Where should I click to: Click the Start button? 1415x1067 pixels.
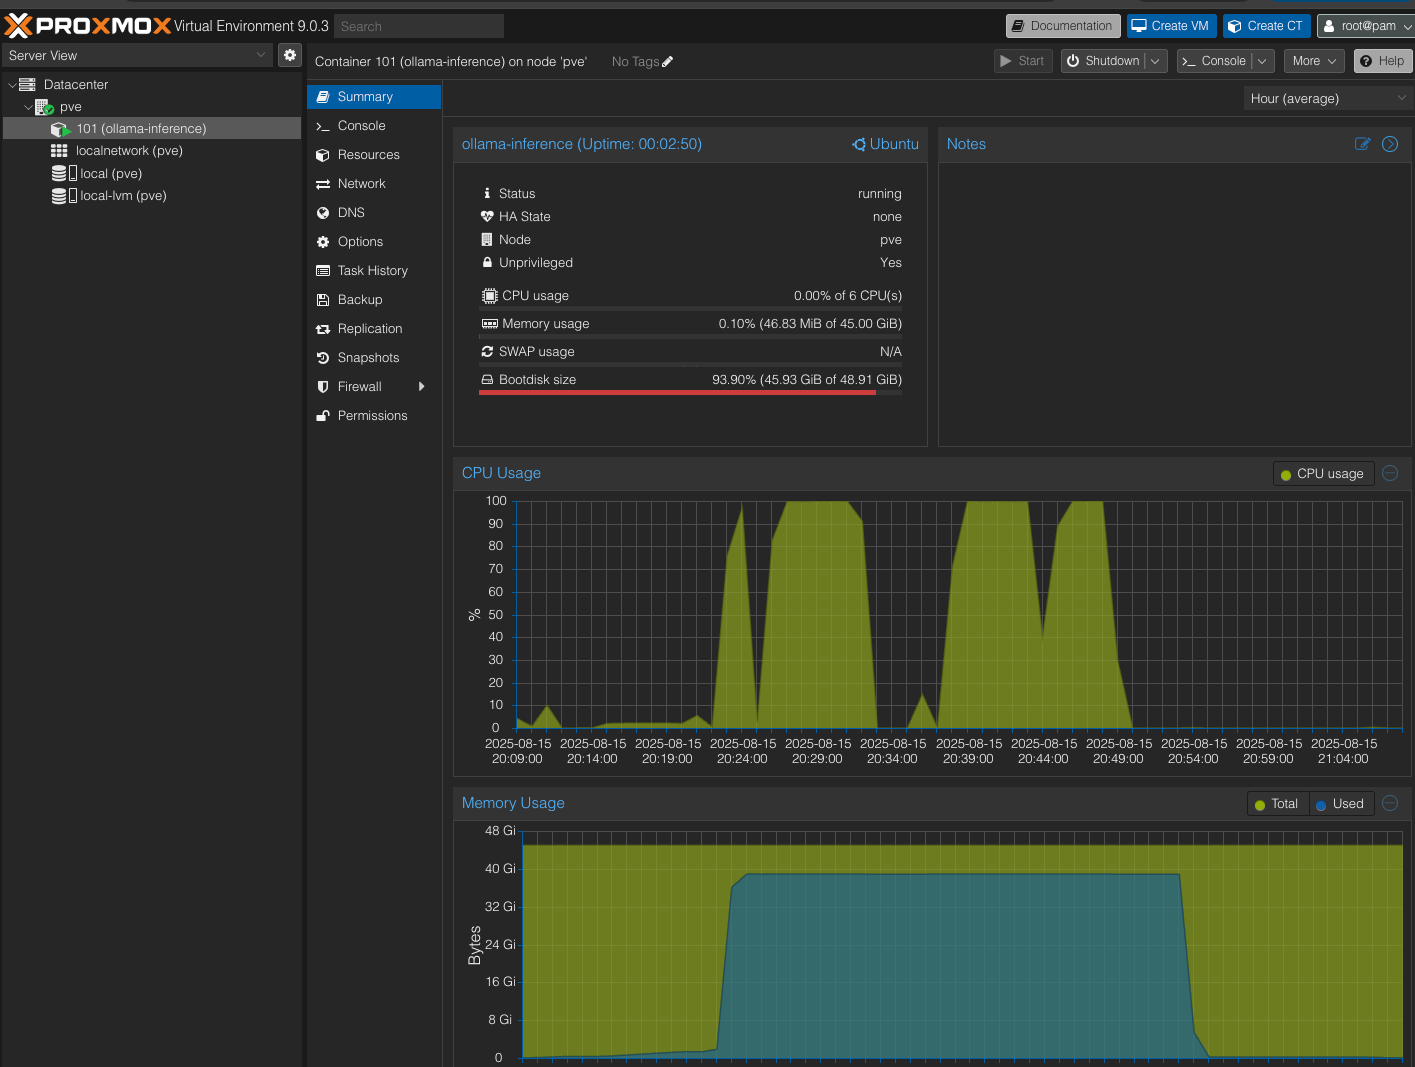click(1023, 61)
